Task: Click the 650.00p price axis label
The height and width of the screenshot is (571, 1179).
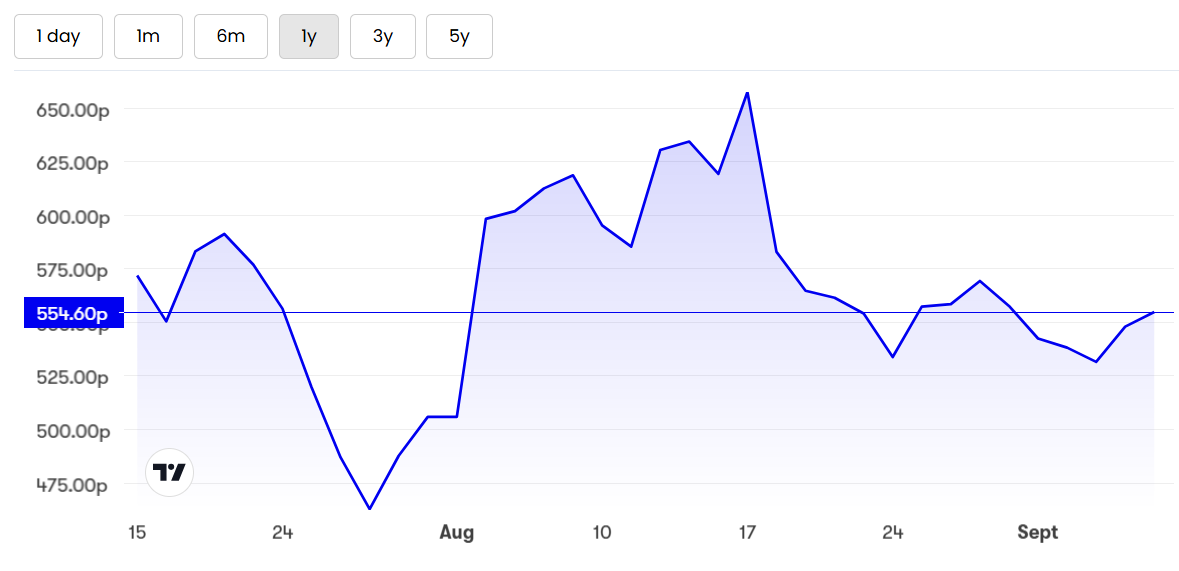Action: click(73, 110)
